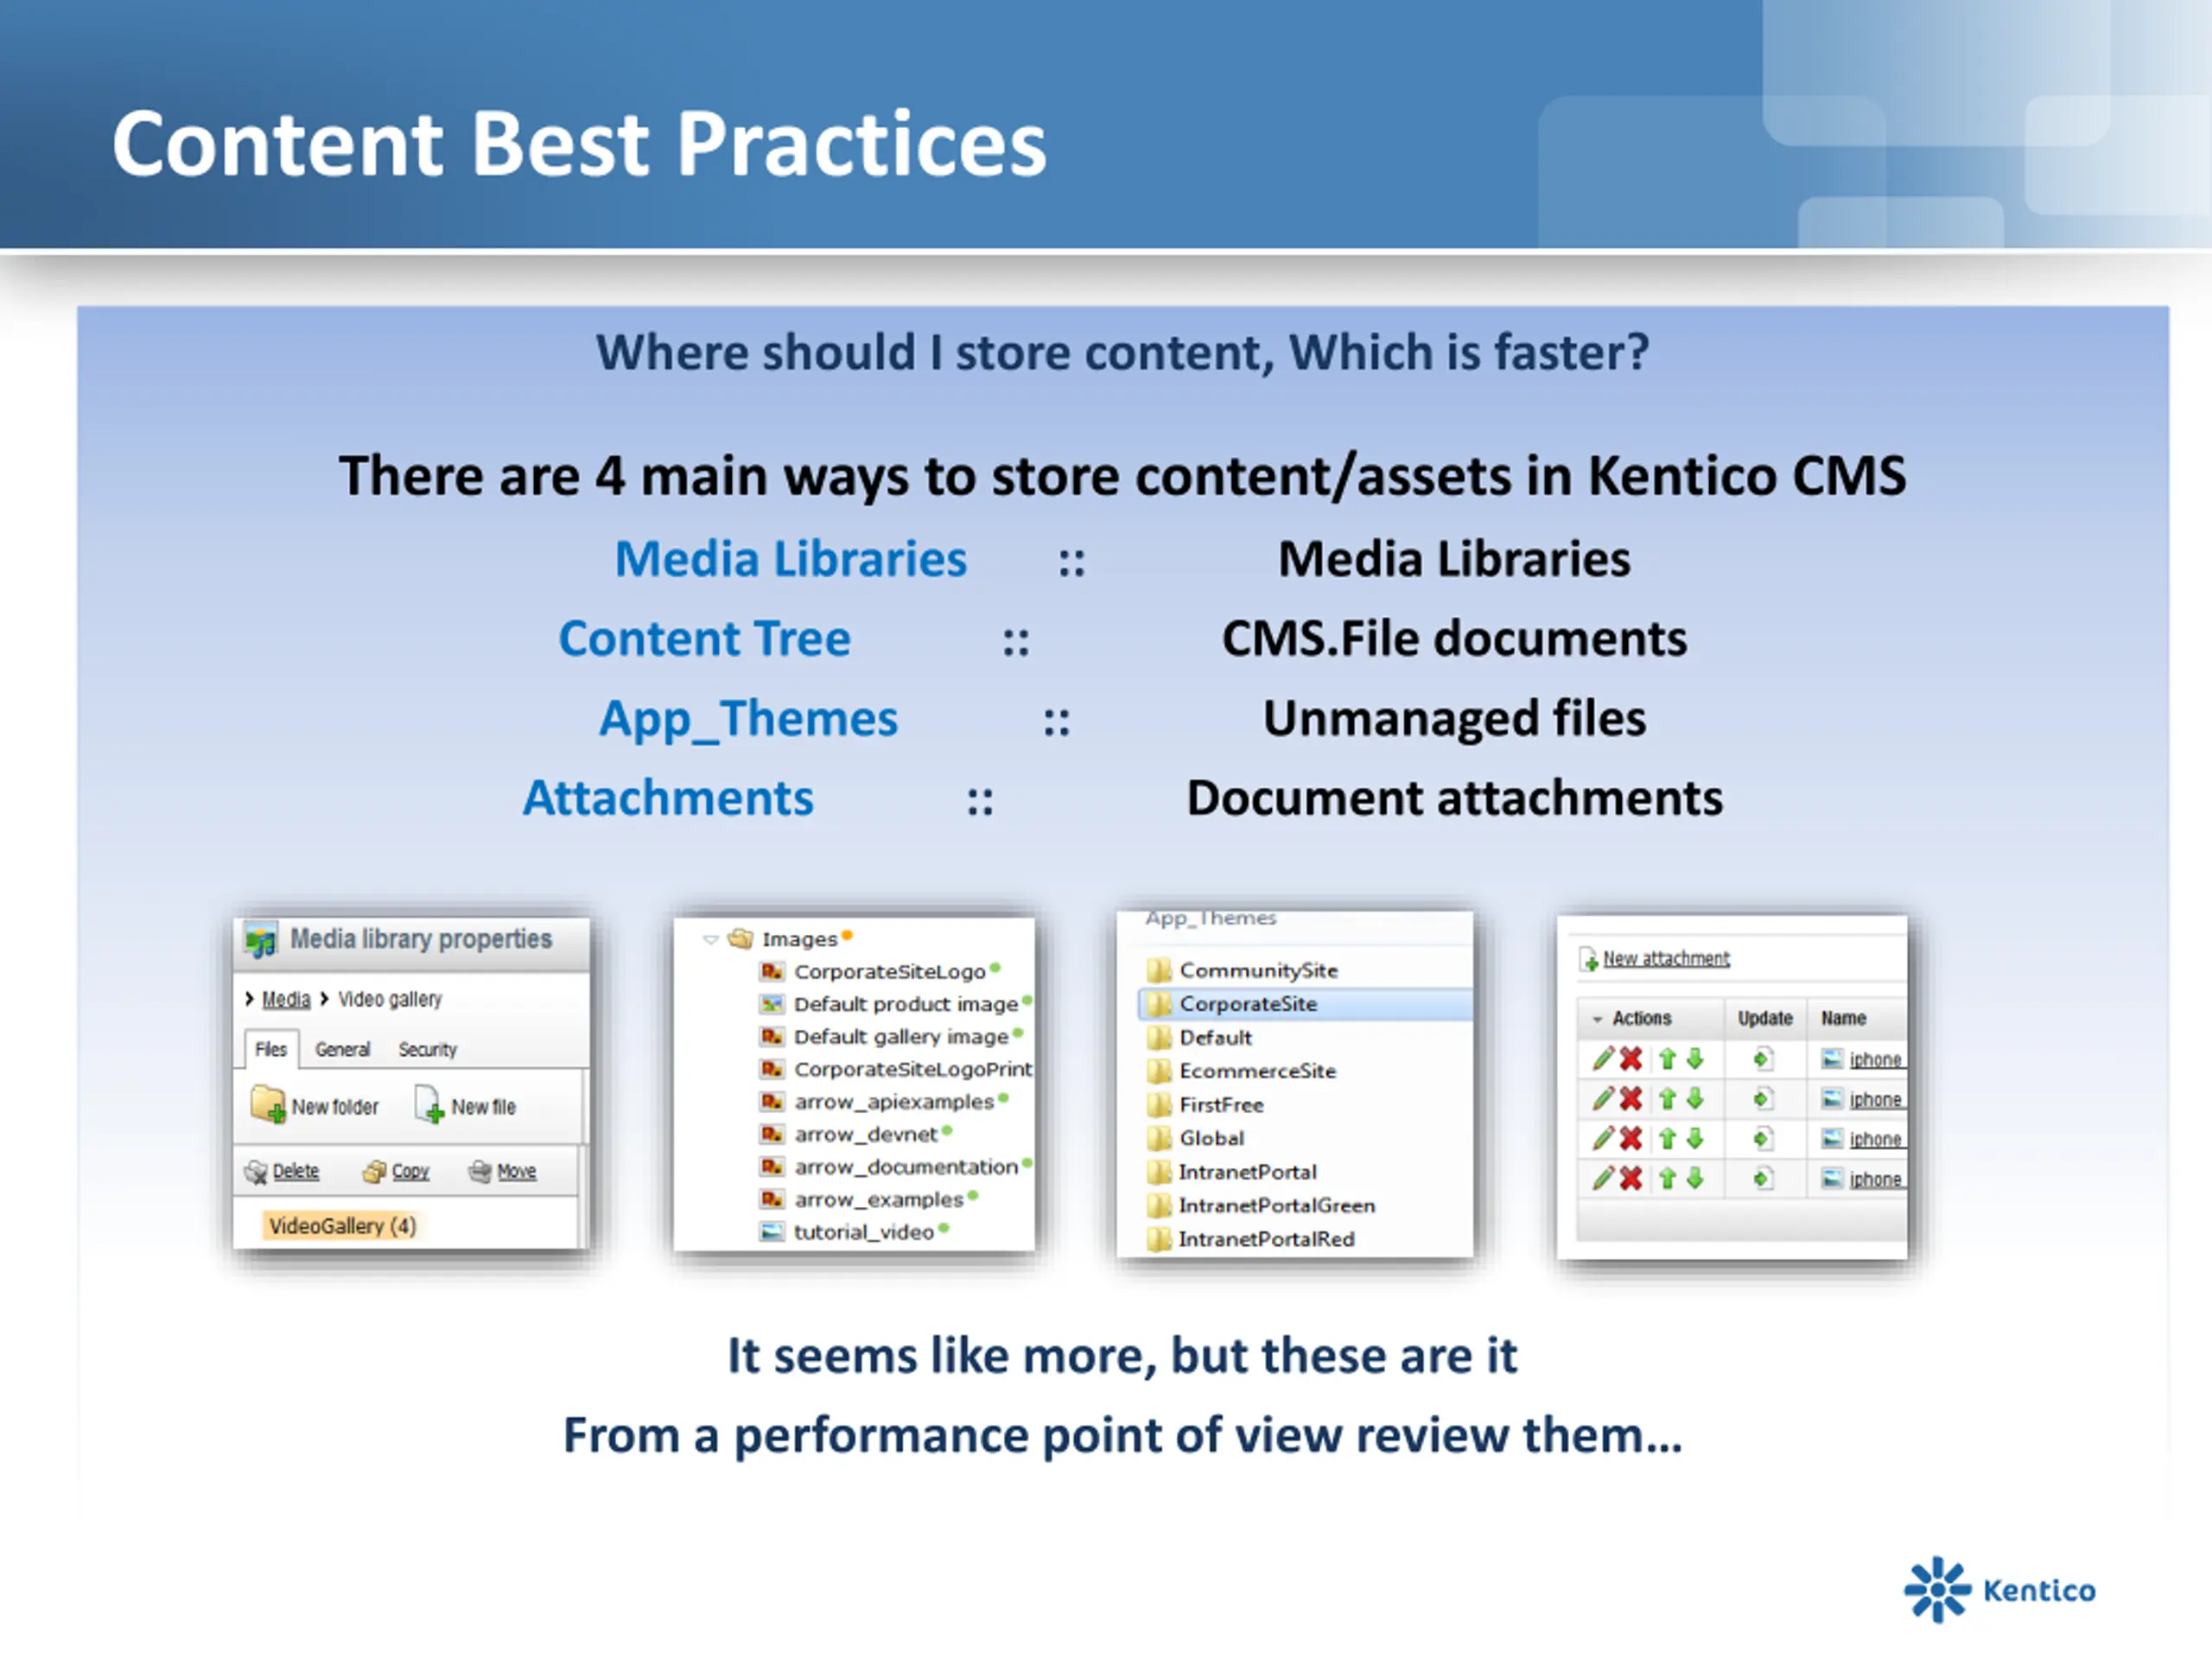Click the move-up arrow in first attachment row
The width and height of the screenshot is (2212, 1659).
1667,1059
